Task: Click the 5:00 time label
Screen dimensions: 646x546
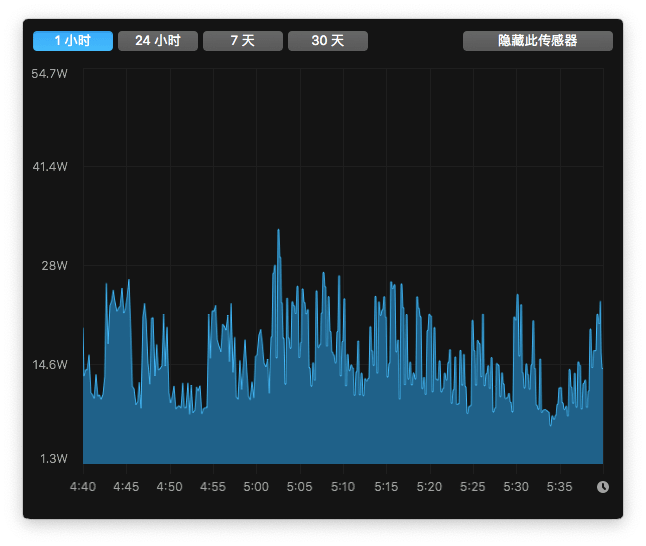Action: coord(256,487)
